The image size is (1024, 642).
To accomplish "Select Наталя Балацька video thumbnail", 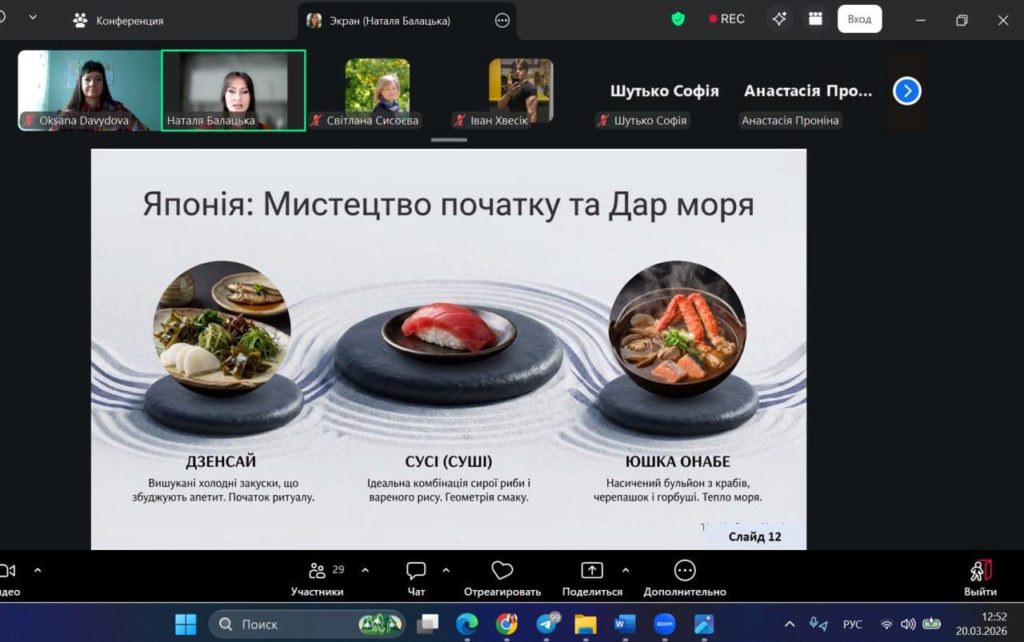I will pyautogui.click(x=234, y=90).
